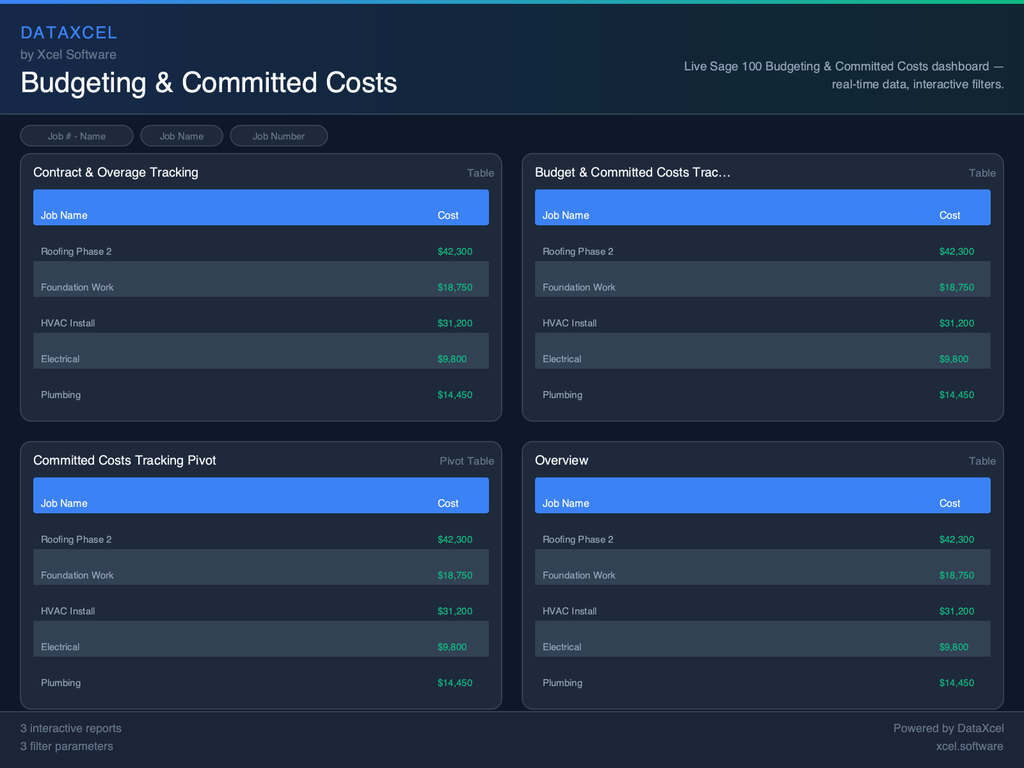The image size is (1024, 768).
Task: Click the Pivot Table type label
Action: [x=466, y=461]
